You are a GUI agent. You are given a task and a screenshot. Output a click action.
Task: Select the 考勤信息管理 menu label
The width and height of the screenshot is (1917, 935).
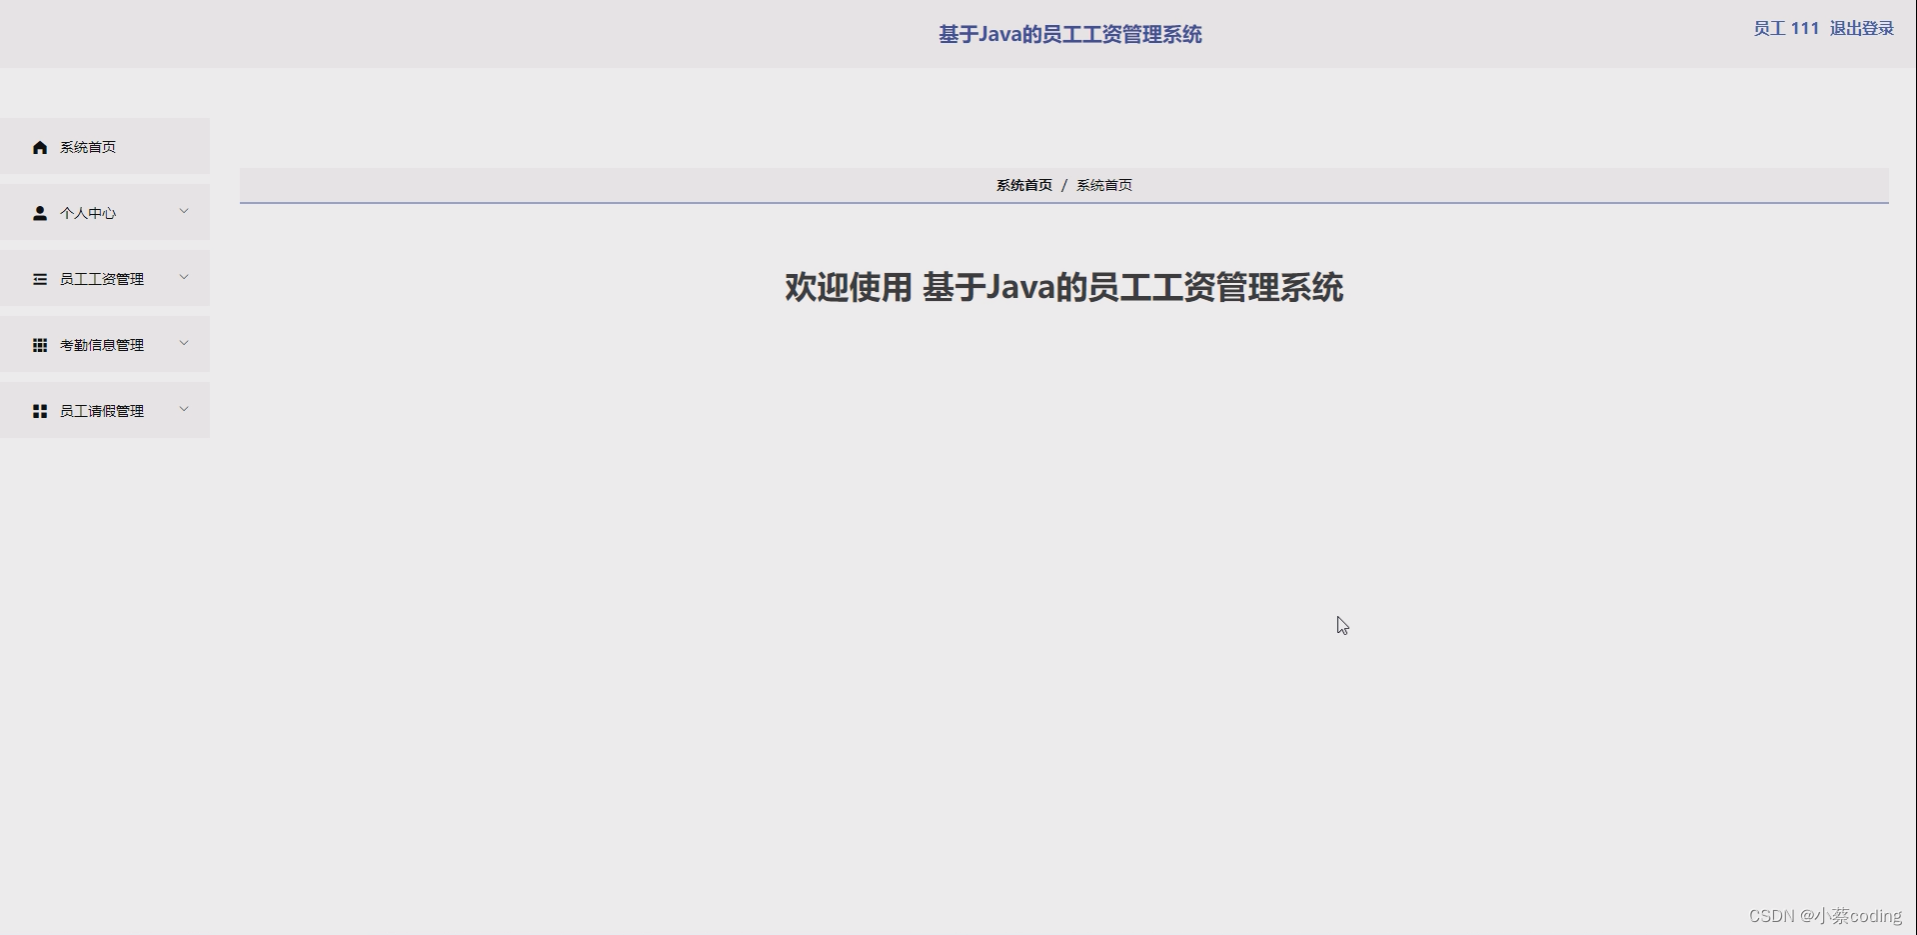(x=102, y=345)
